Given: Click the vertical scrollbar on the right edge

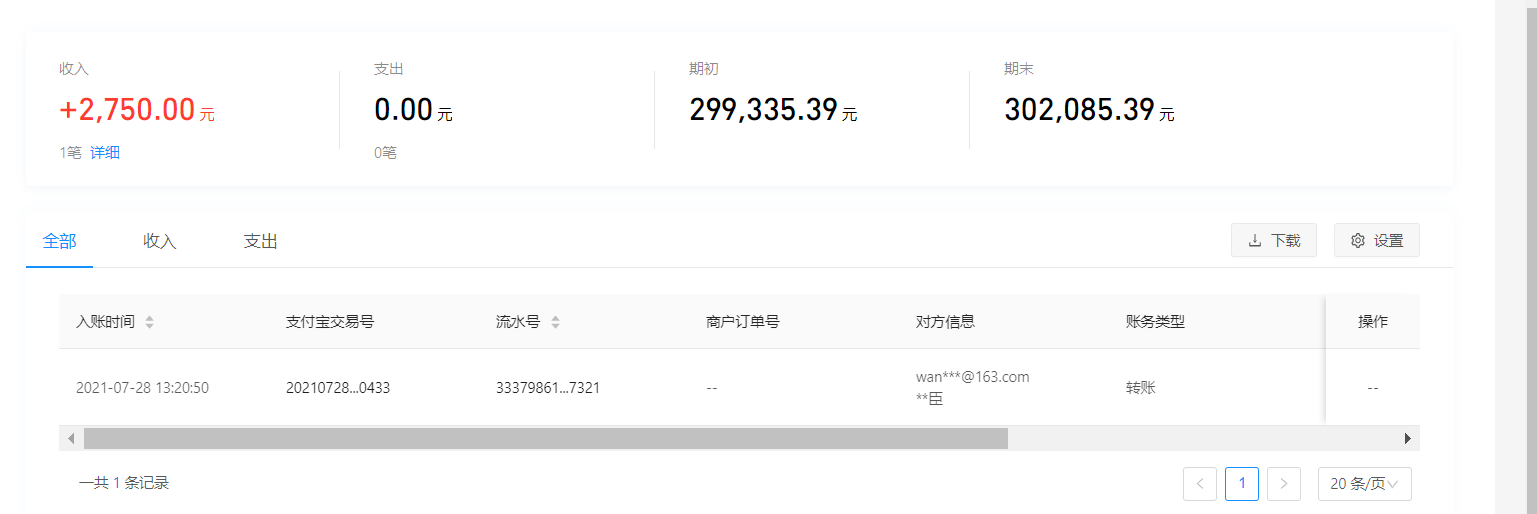Looking at the screenshot, I should (1516, 257).
